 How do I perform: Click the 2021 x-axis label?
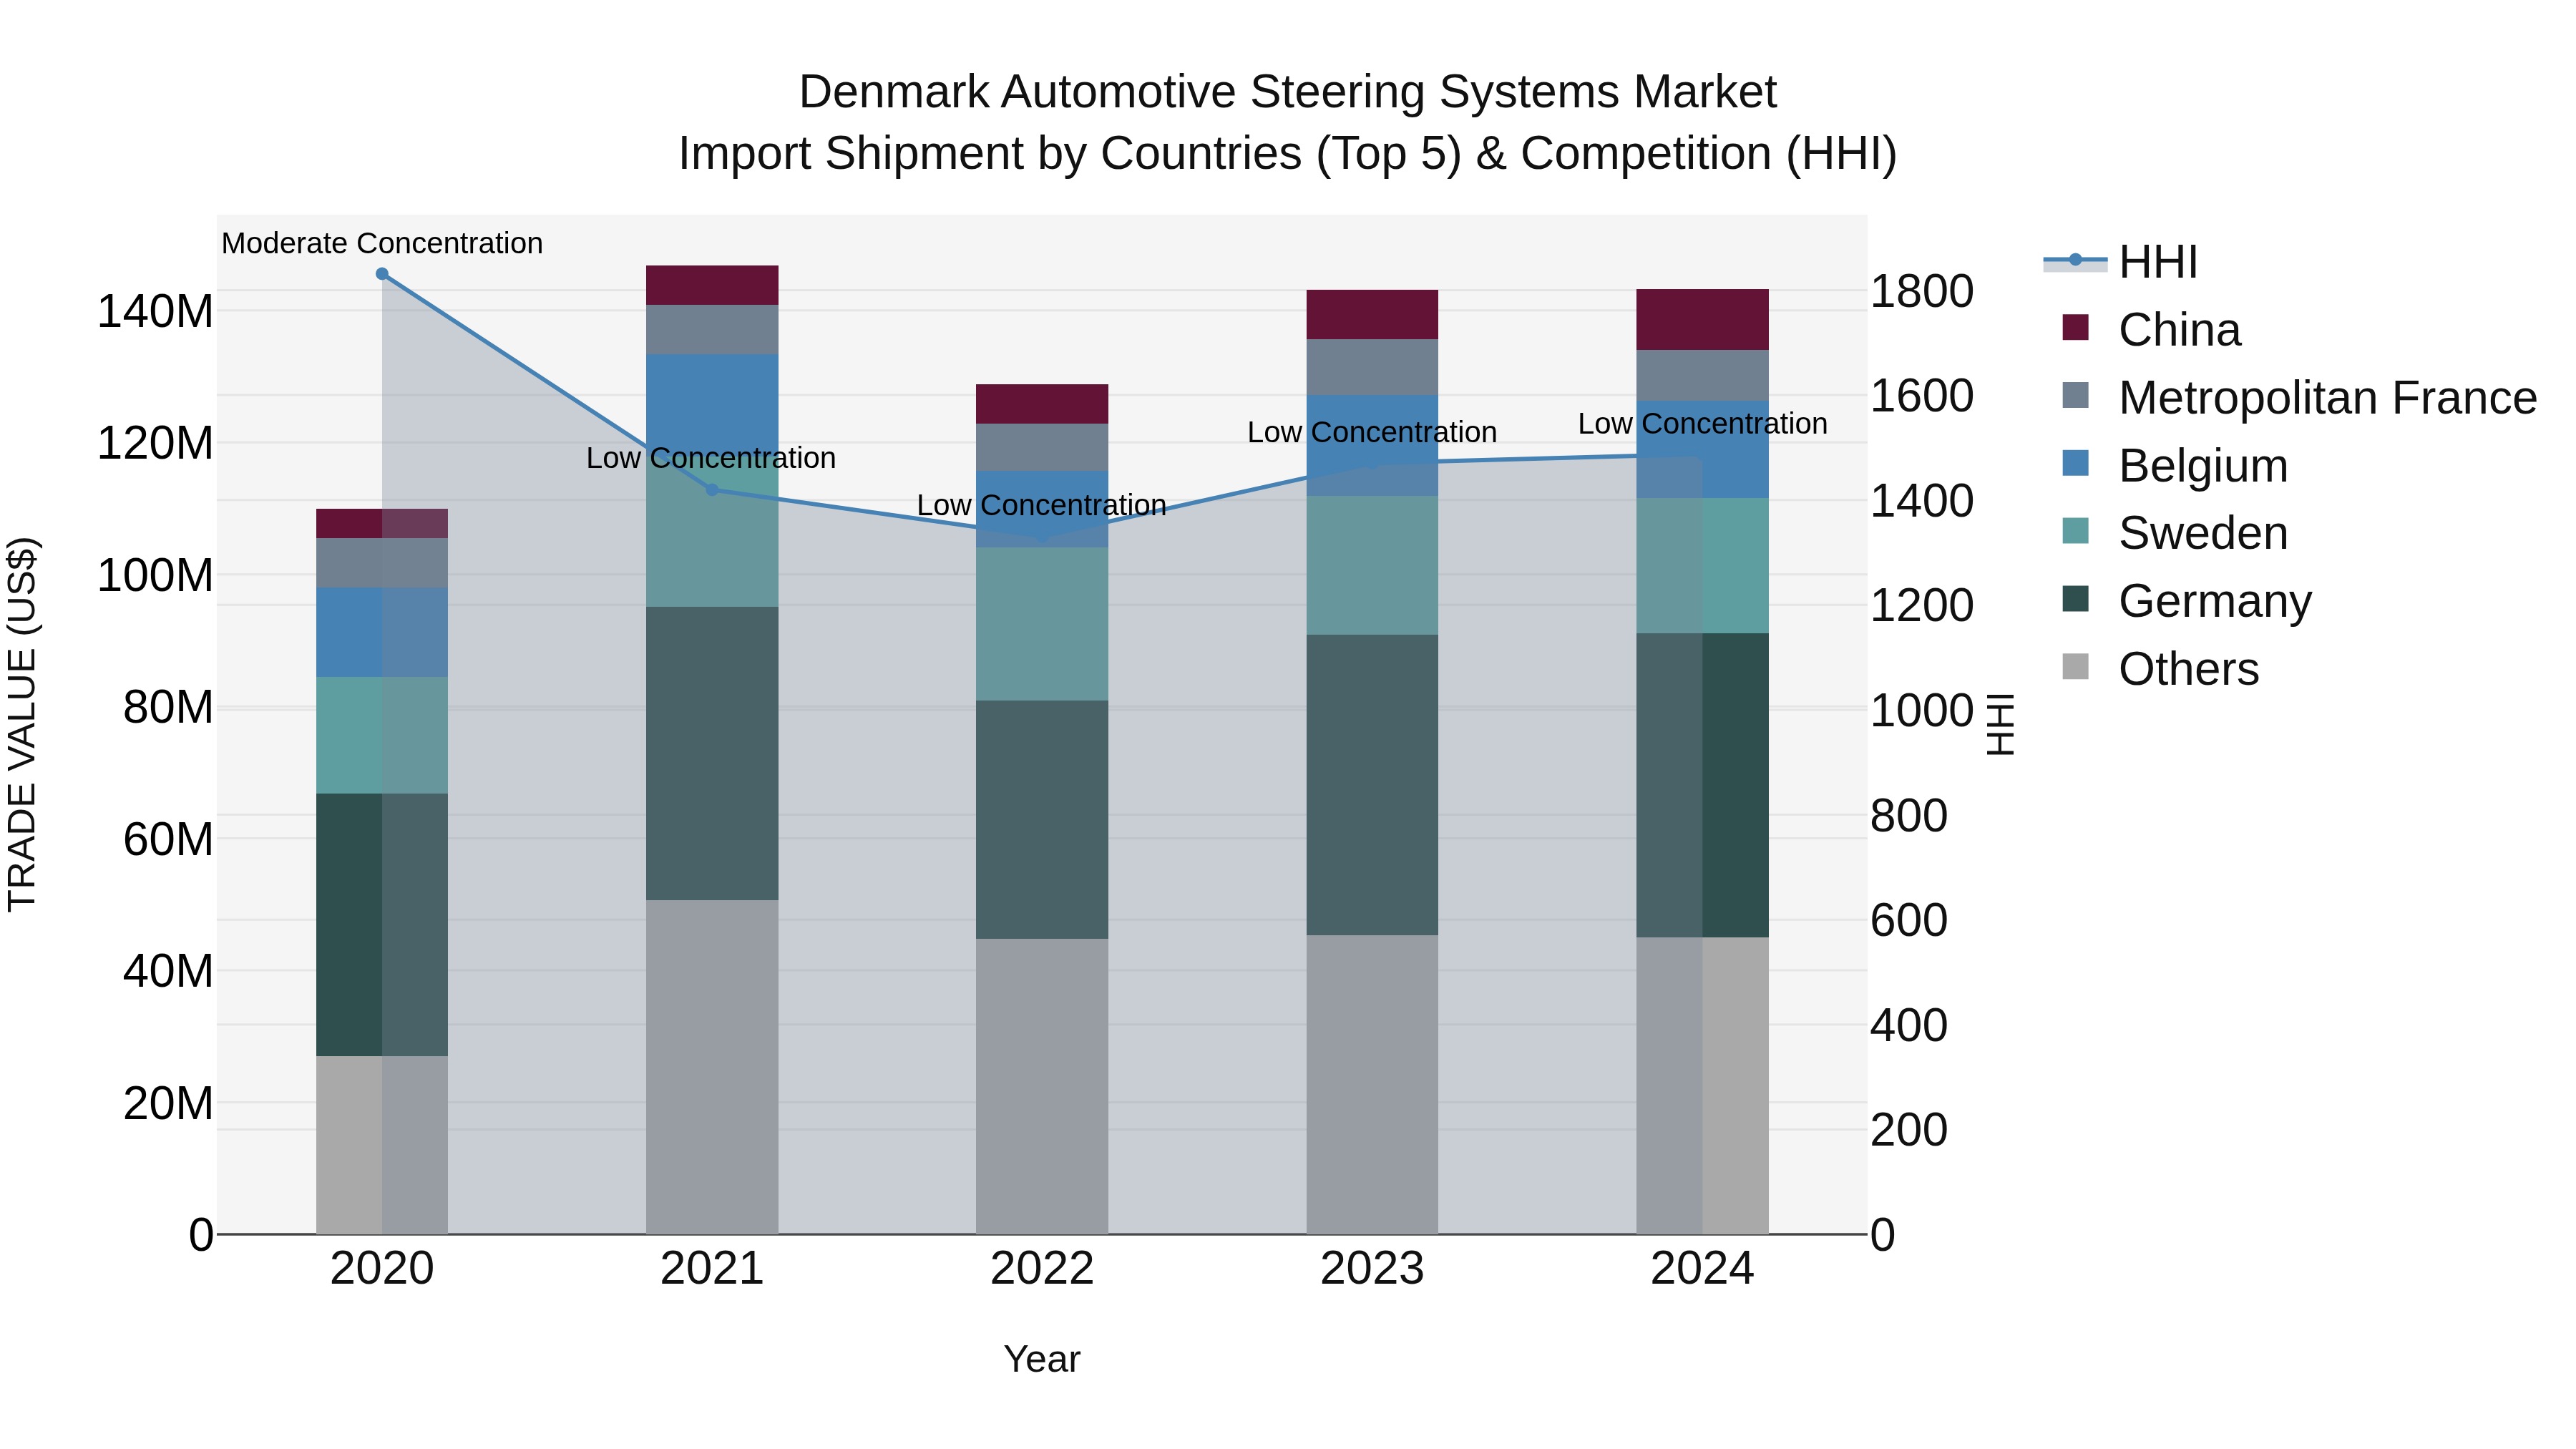712,1269
